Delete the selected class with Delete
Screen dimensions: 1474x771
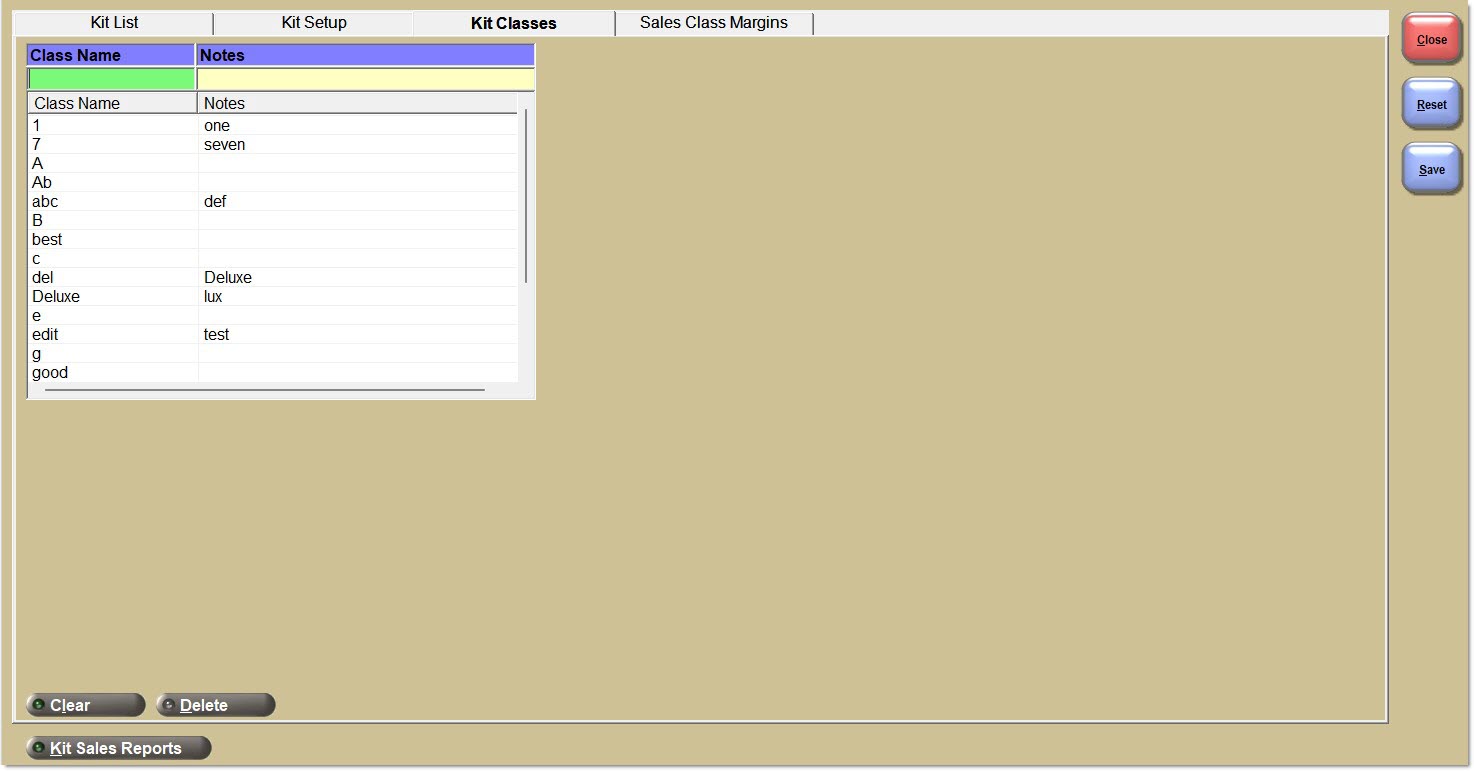(x=215, y=705)
